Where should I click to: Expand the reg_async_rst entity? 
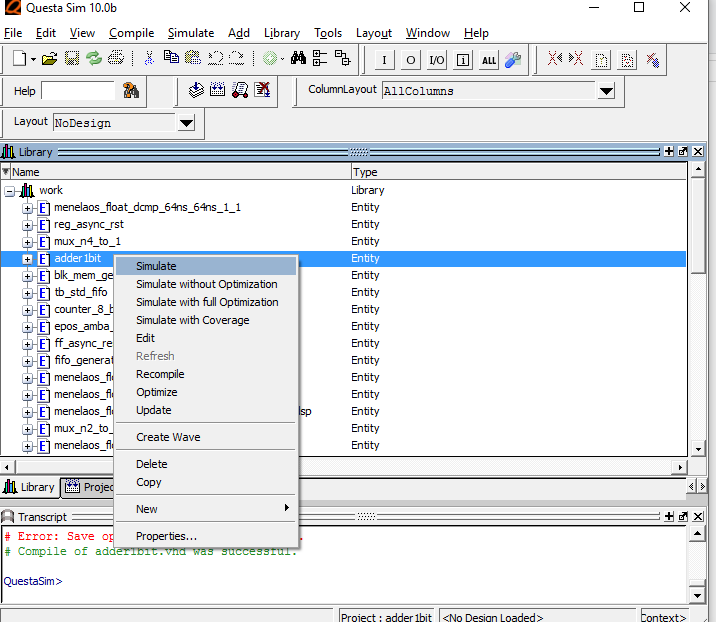27,225
